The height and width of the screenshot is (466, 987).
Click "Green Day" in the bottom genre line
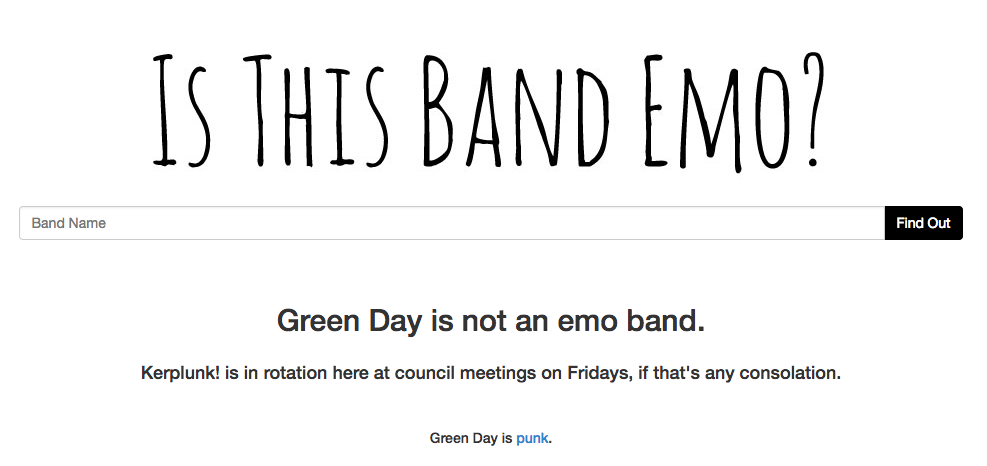pyautogui.click(x=464, y=438)
